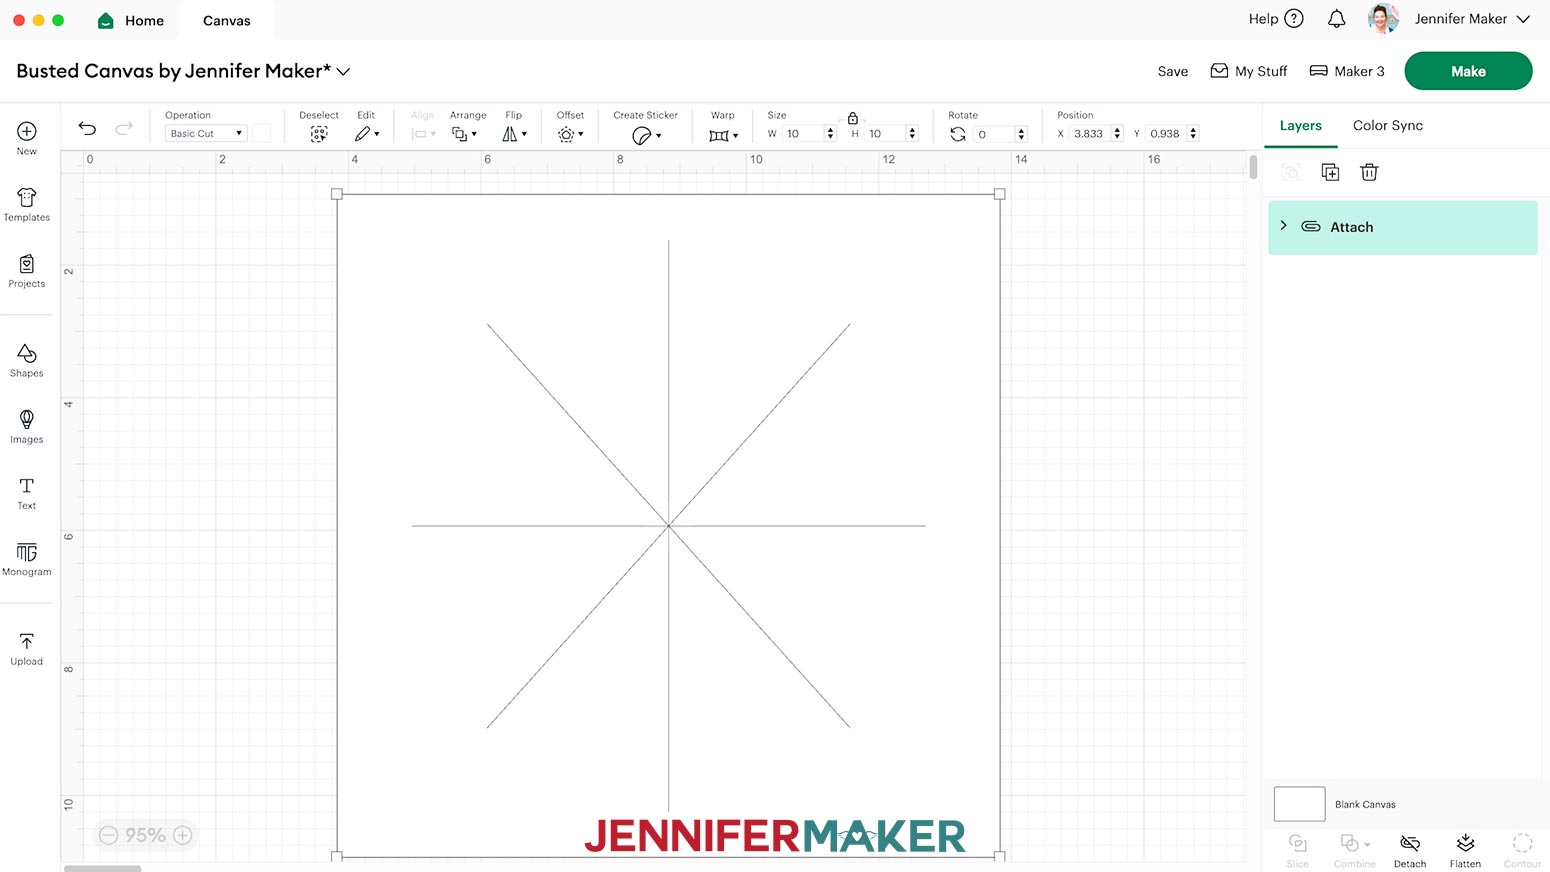Open the Align dropdown

(424, 134)
